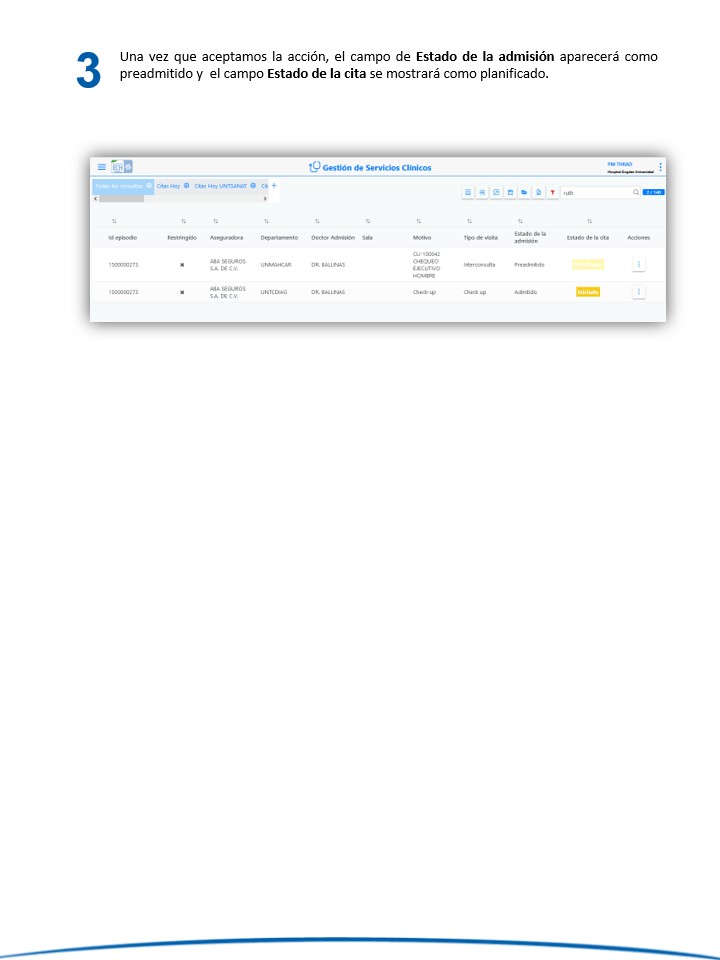Viewport: 720px width, 960px height.
Task: Open the user options three-dot menu
Action: (x=660, y=167)
